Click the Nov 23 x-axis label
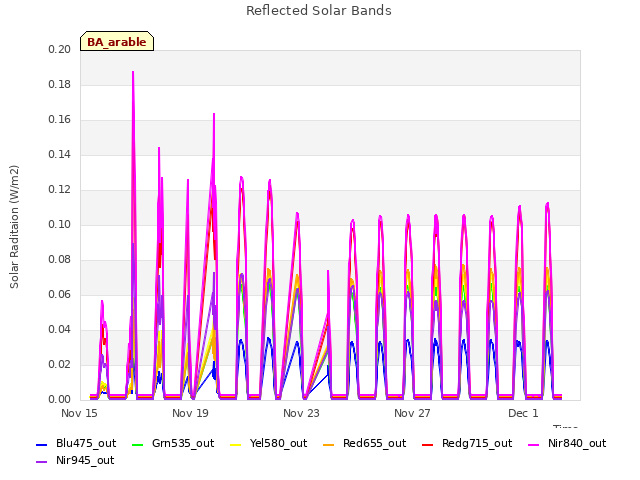Screen dimensions: 640x480 pos(301,413)
